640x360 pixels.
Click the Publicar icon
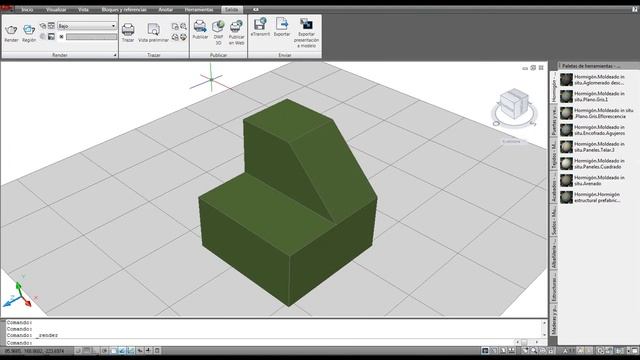200,27
